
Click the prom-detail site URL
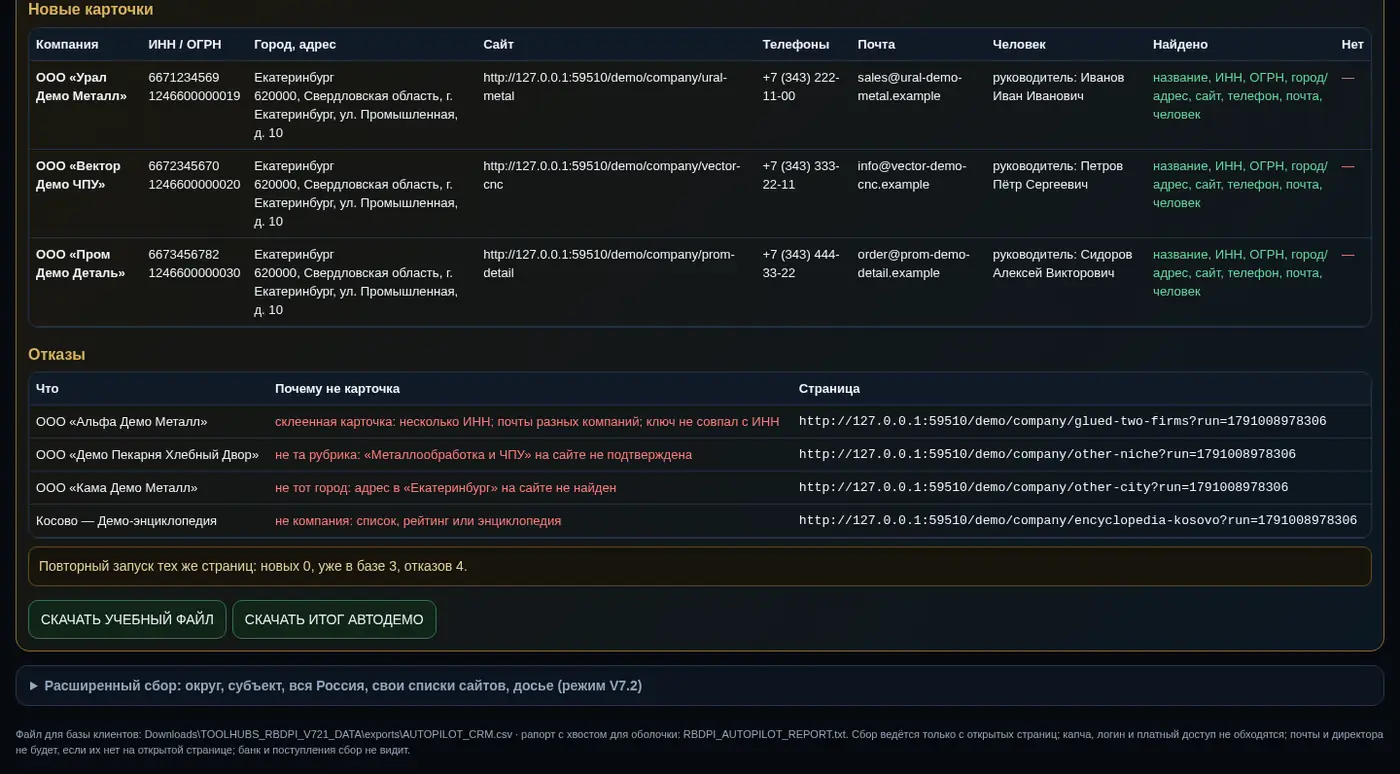(x=609, y=264)
